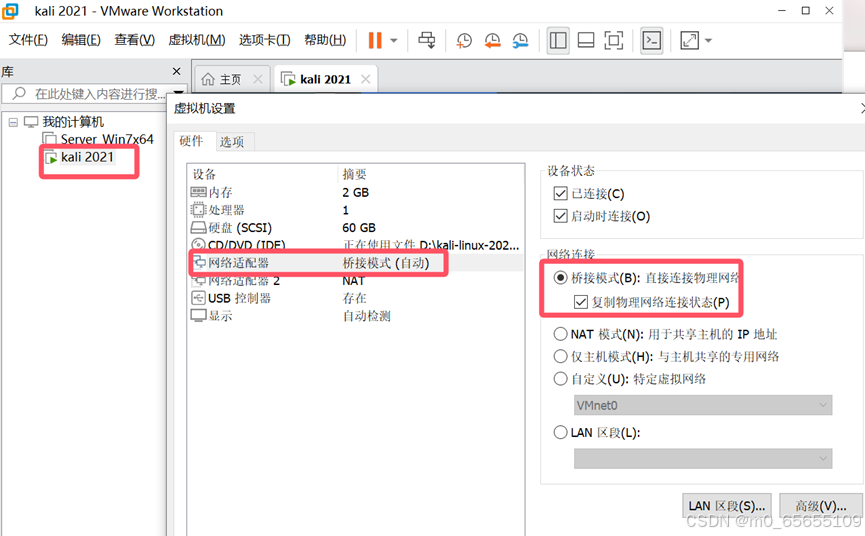Click the display monitor icon in device list
Screen dimensions: 865x536
[198, 316]
